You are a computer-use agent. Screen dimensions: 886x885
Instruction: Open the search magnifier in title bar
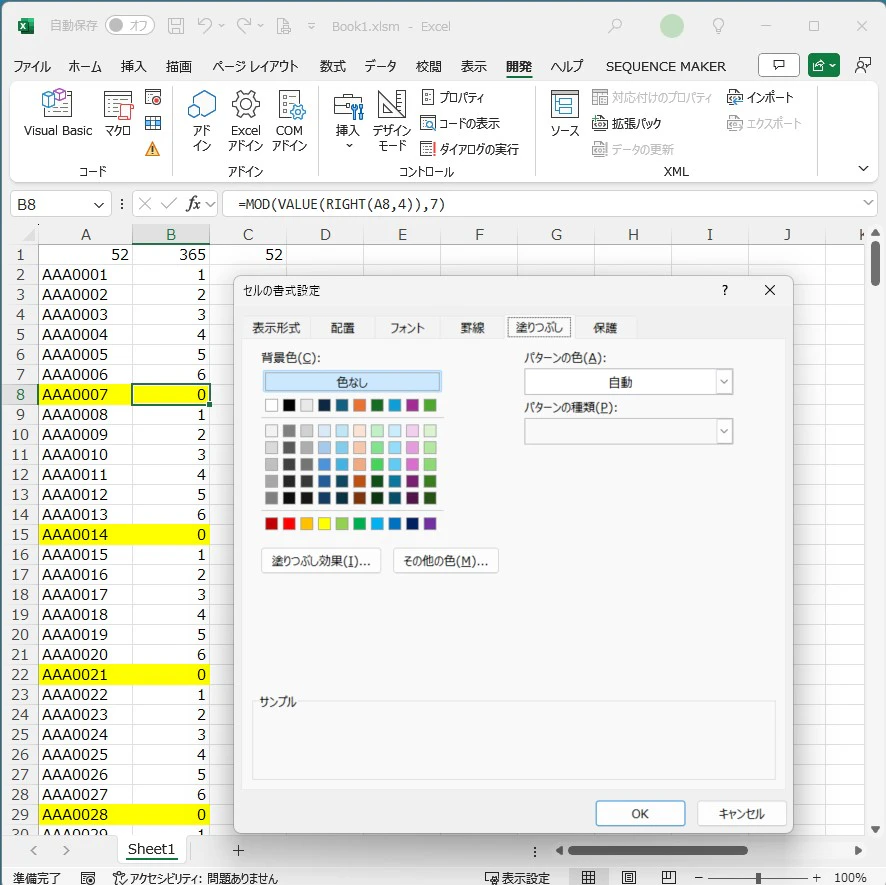point(615,26)
